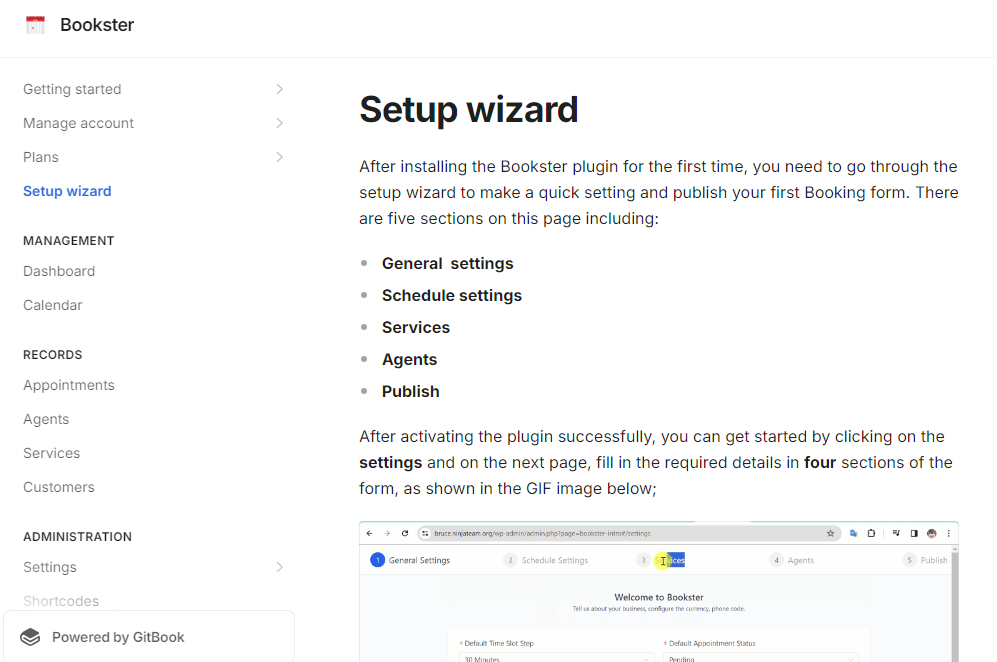This screenshot has width=997, height=662.
Task: Expand the Plans section chevron
Action: (x=280, y=157)
